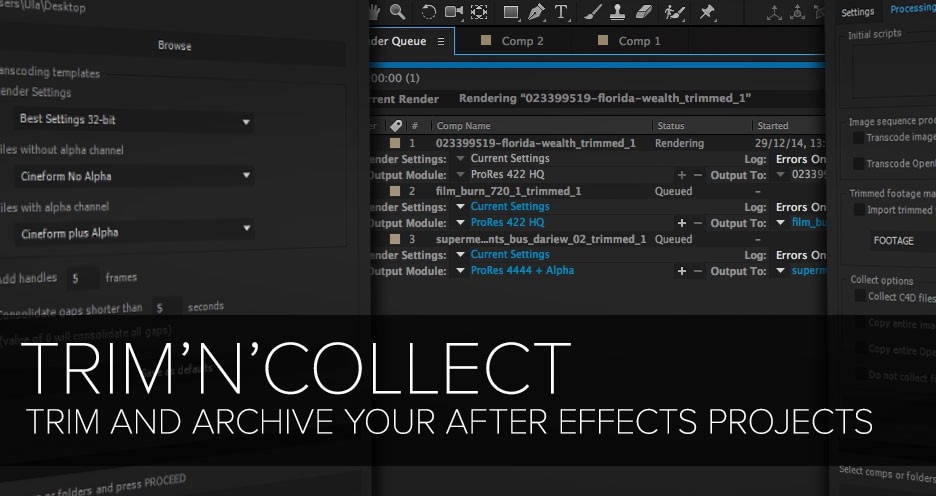Enable Import trimmed footage checkbox
The image size is (936, 496).
pyautogui.click(x=859, y=210)
